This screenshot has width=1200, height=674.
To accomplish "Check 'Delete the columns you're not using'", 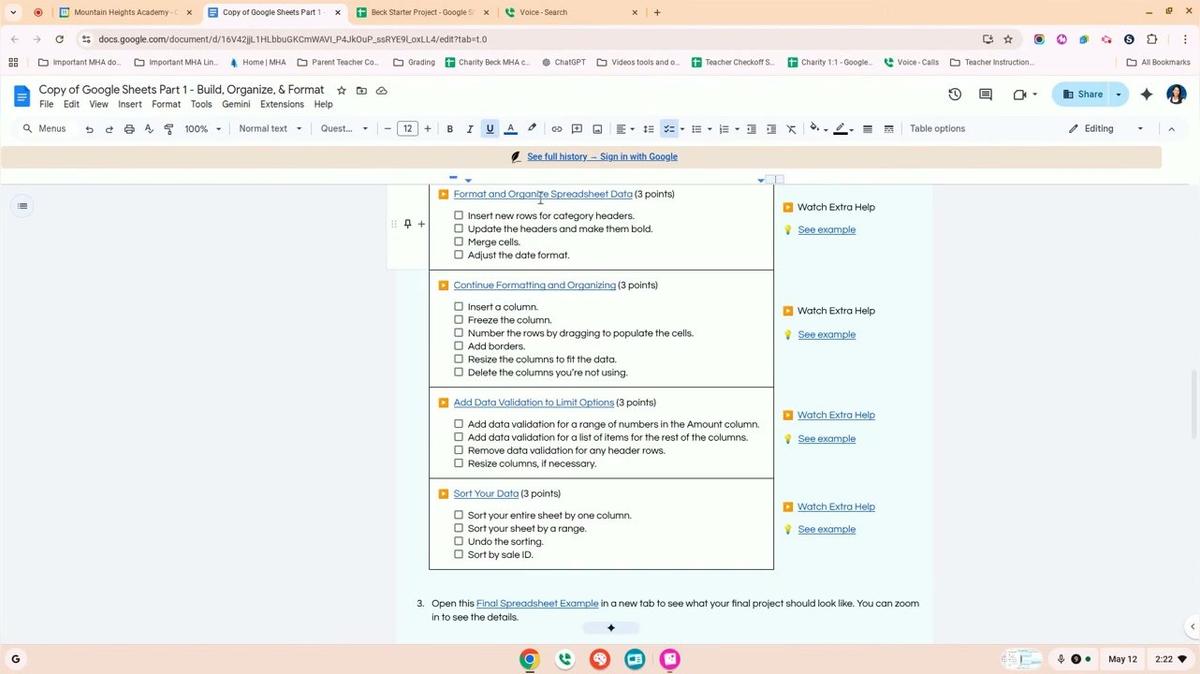I will (x=459, y=372).
